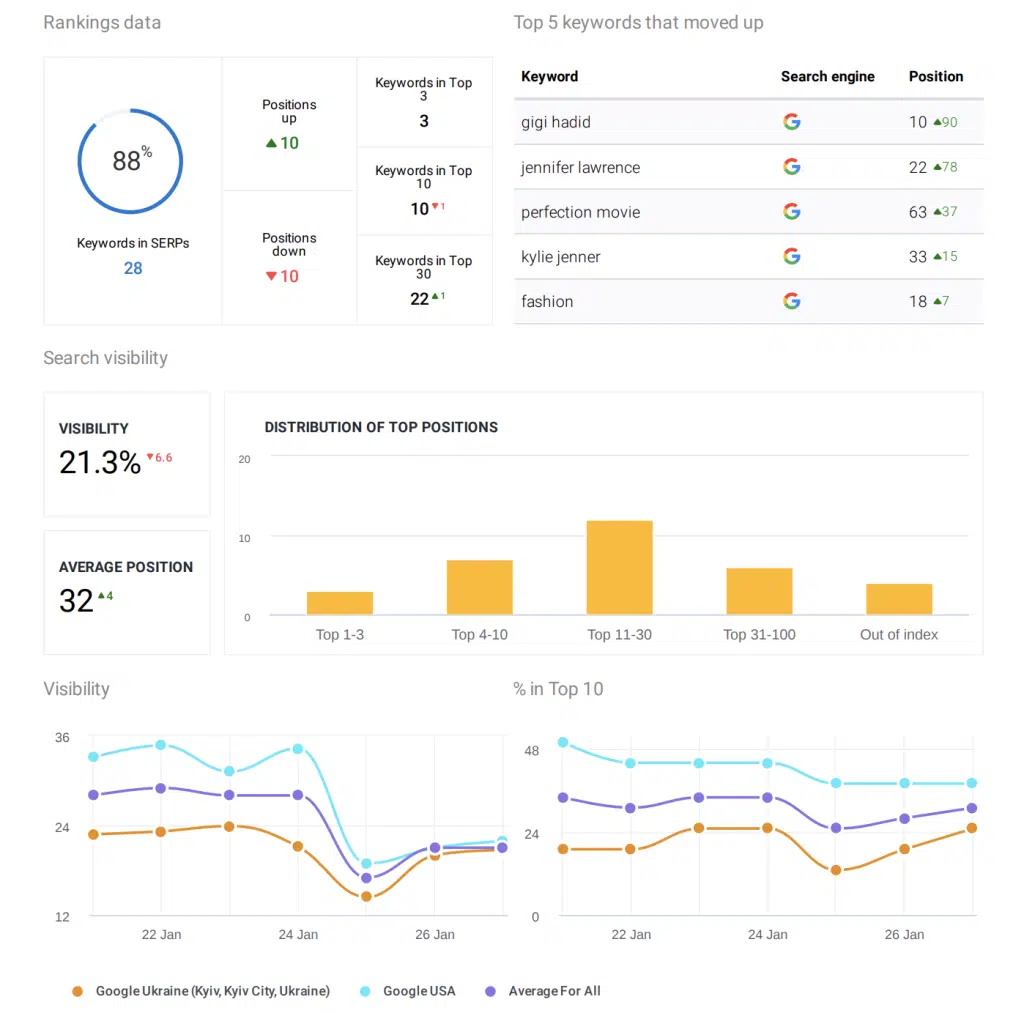Select the Position column header

point(936,76)
